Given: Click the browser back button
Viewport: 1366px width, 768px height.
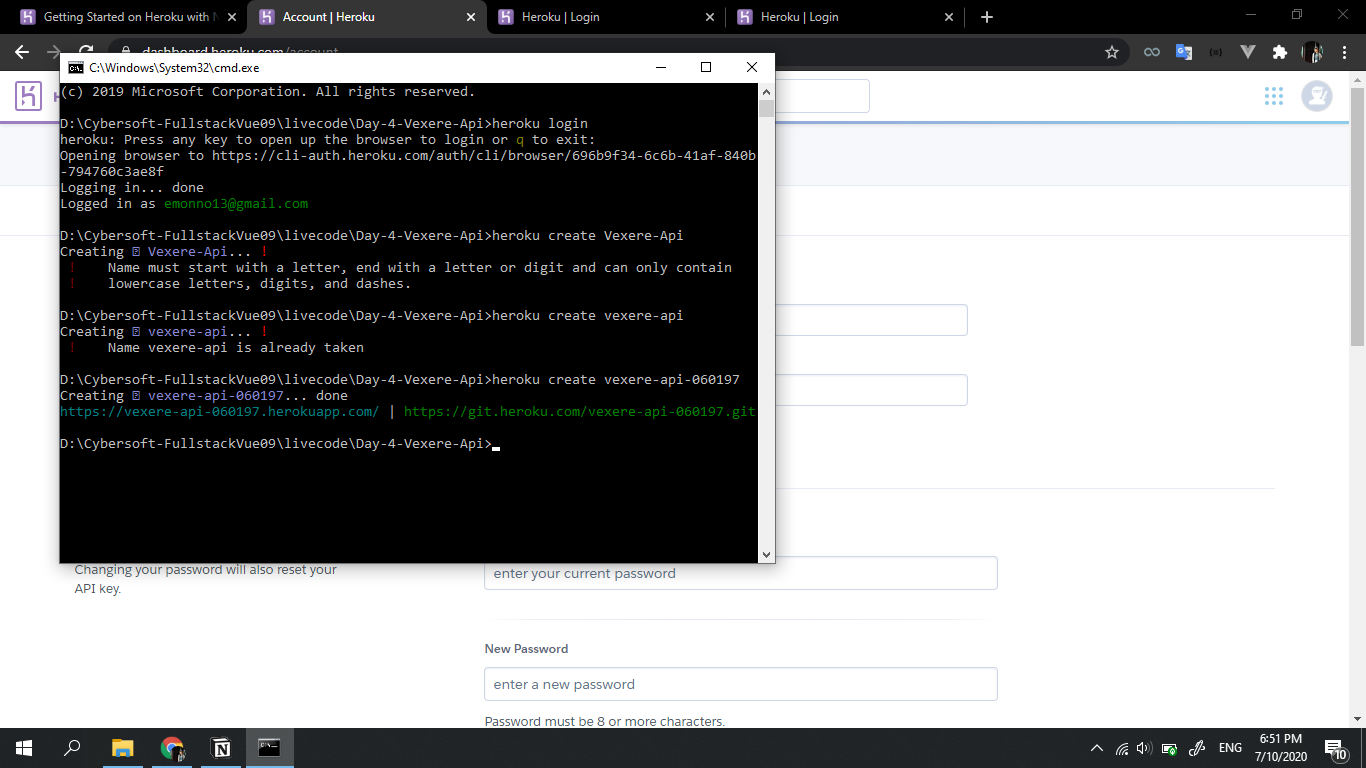Looking at the screenshot, I should pos(20,51).
